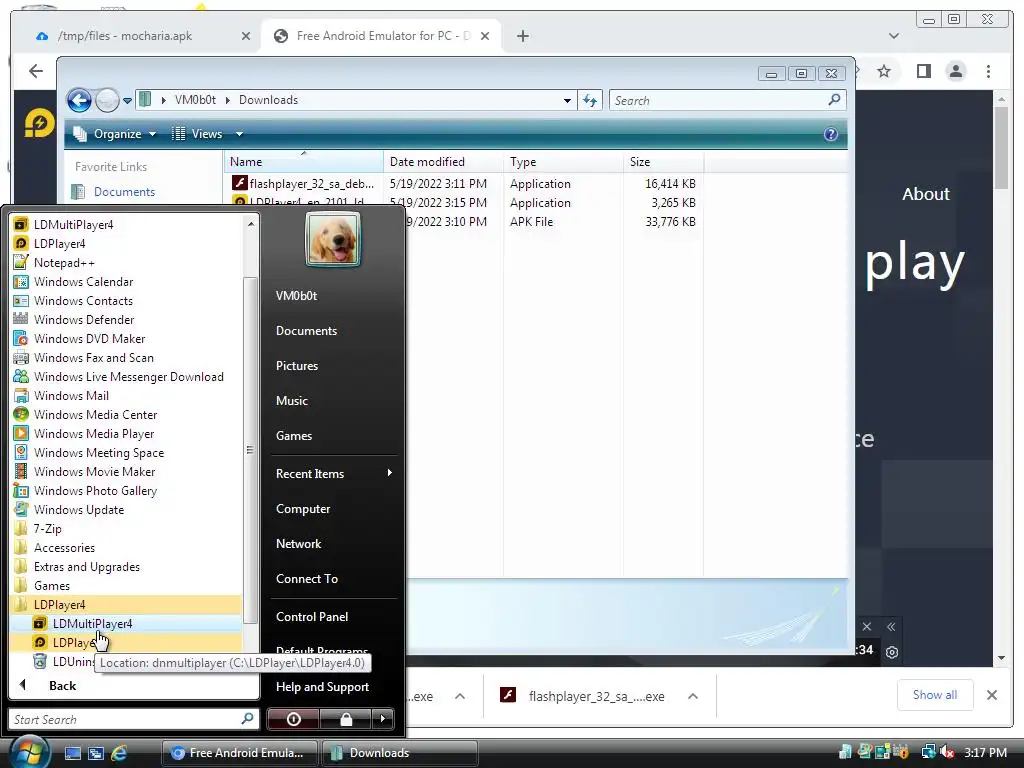Open Help and Support
The image size is (1024, 768).
[322, 687]
